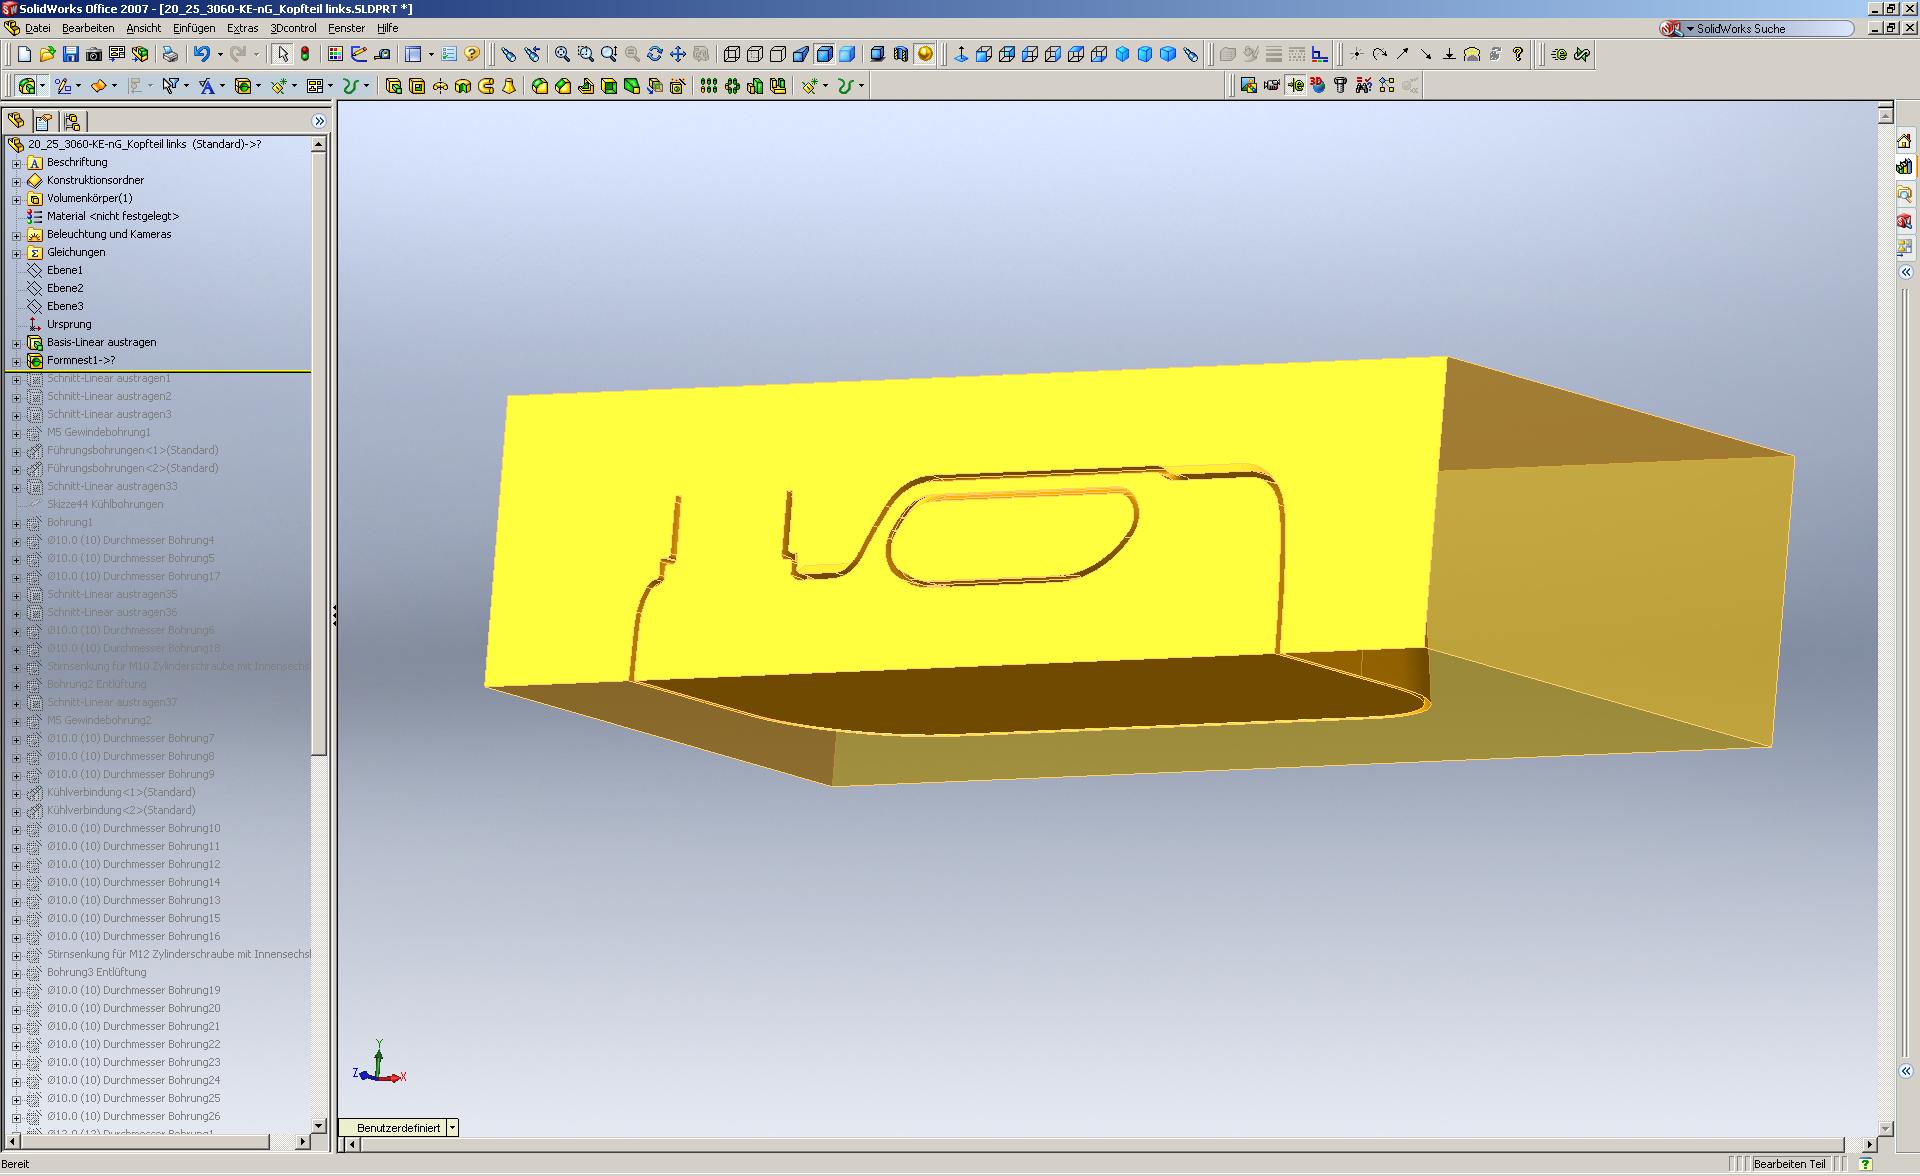The image size is (1920, 1176).
Task: Click the Print icon in toolbar
Action: (170, 54)
